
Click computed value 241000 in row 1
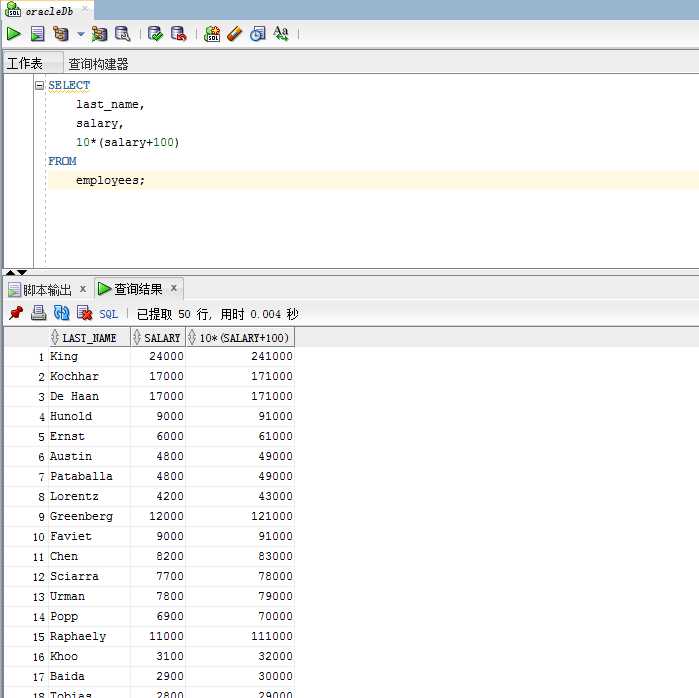click(x=272, y=356)
